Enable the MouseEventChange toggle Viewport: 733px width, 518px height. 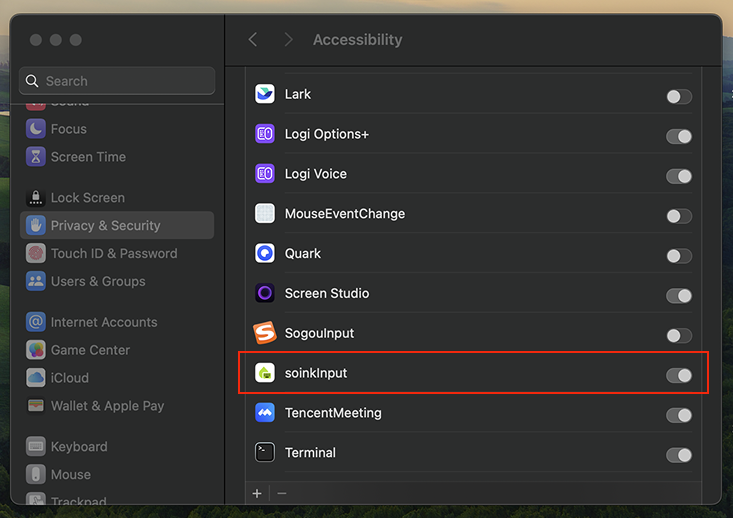679,216
